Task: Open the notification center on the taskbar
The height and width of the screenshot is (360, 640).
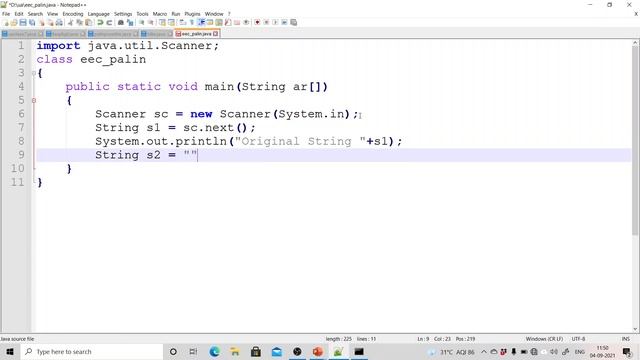Action: (x=627, y=352)
